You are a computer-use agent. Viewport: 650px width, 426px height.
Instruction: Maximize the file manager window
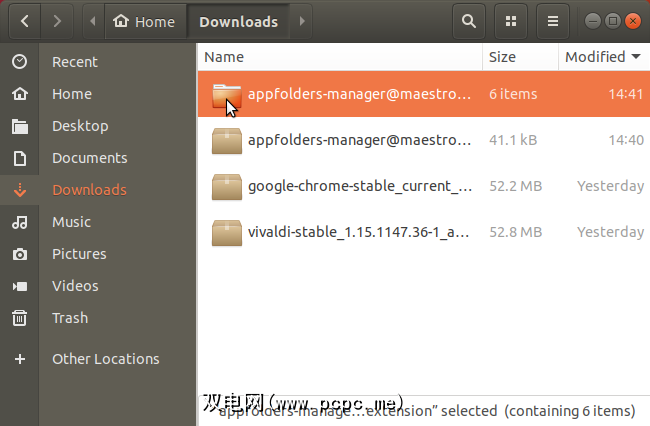point(613,21)
